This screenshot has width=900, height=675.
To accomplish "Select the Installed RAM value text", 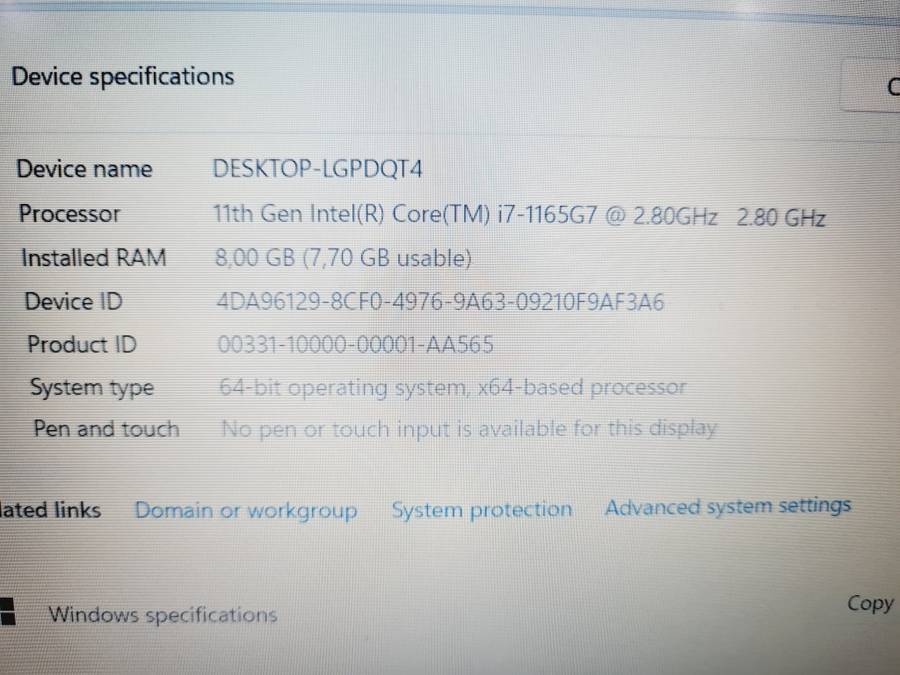I will pyautogui.click(x=340, y=257).
